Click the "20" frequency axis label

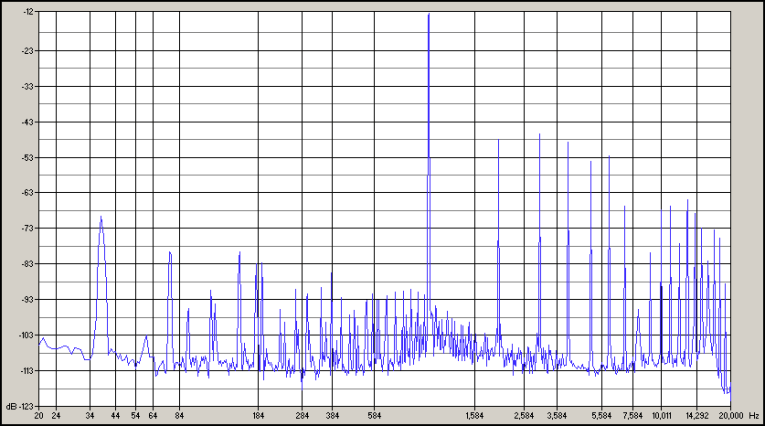point(39,416)
